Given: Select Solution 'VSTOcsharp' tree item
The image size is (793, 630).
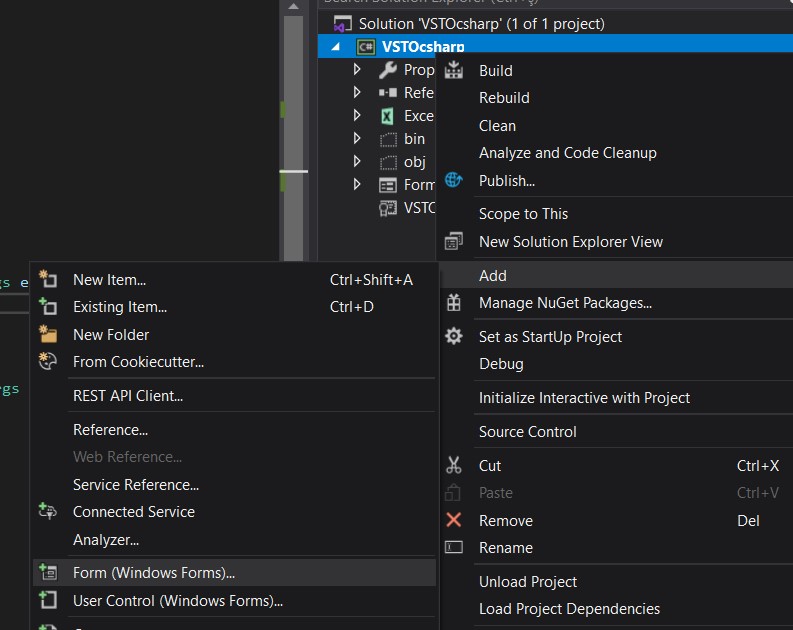Looking at the screenshot, I should (x=481, y=24).
